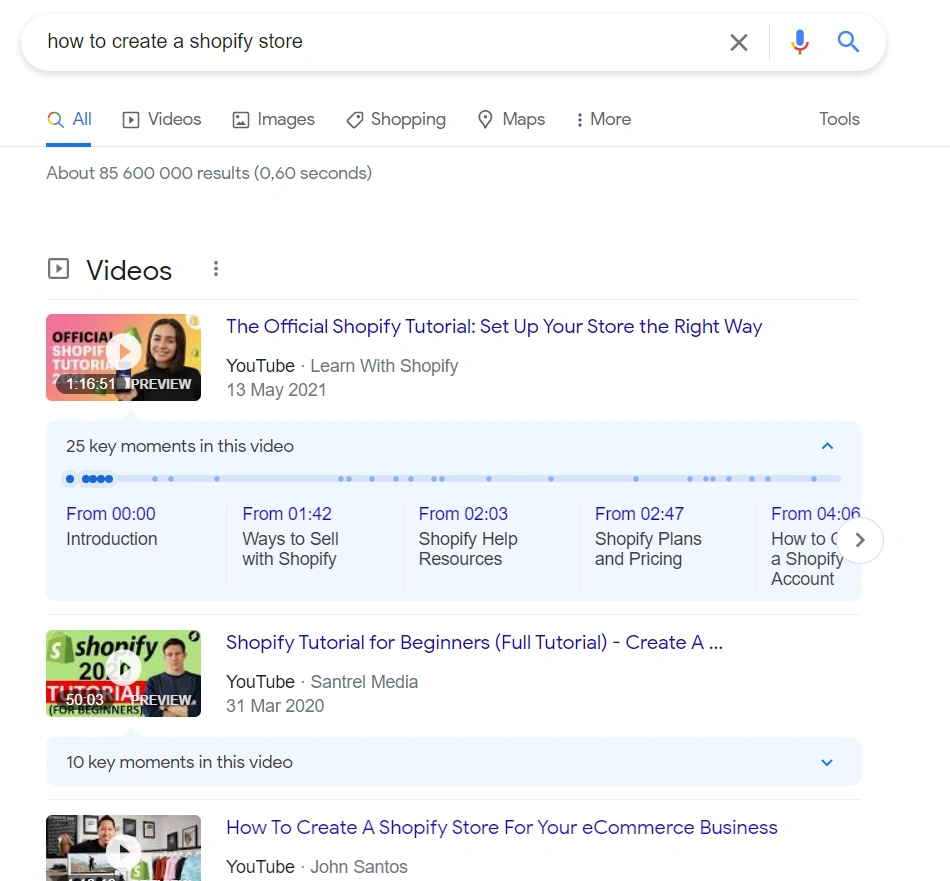Open How To Create A Shopify Store link
Viewport: 950px width, 881px height.
502,828
